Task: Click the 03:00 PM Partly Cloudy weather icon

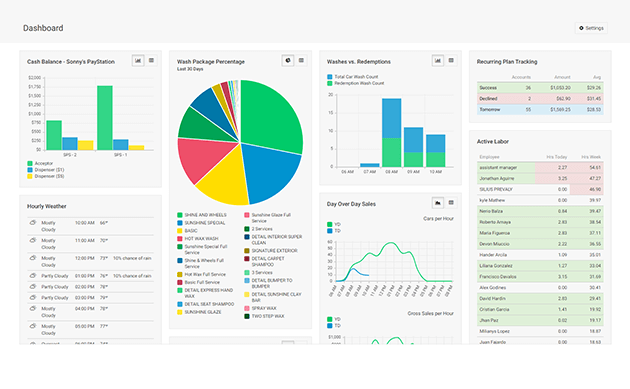Action: 33,297
